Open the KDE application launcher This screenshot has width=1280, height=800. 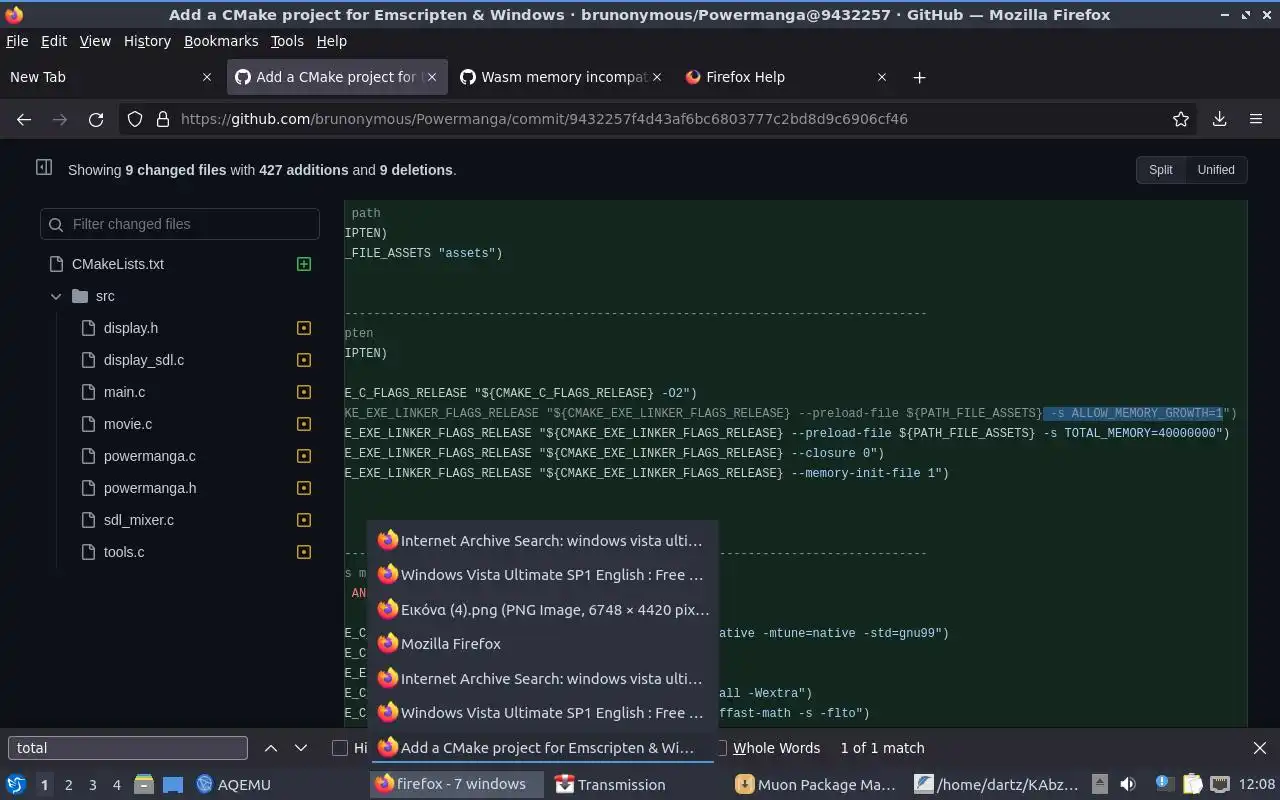16,785
